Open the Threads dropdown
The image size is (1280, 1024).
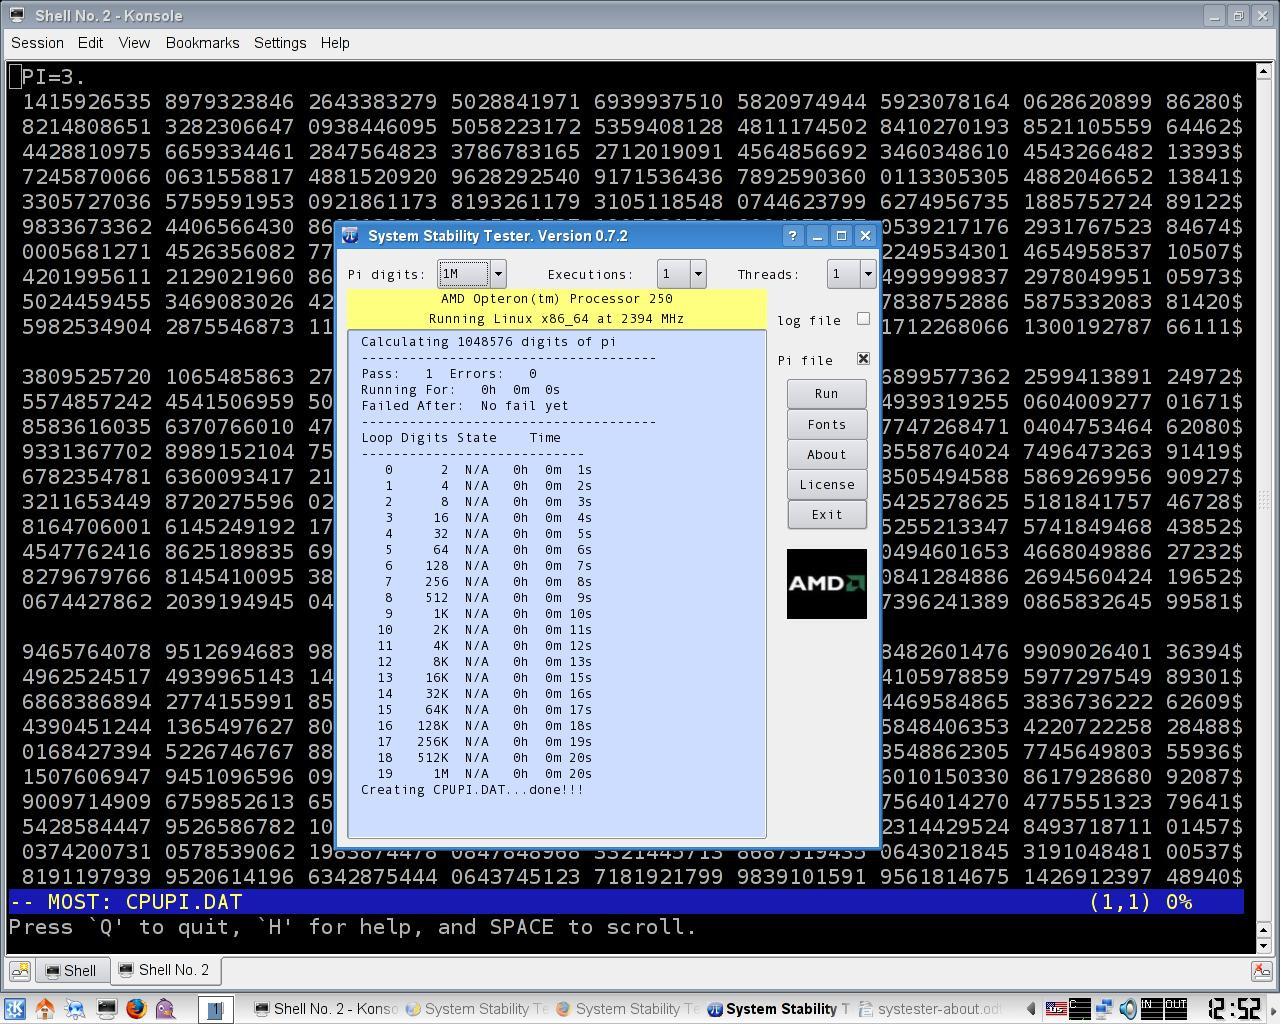(868, 274)
